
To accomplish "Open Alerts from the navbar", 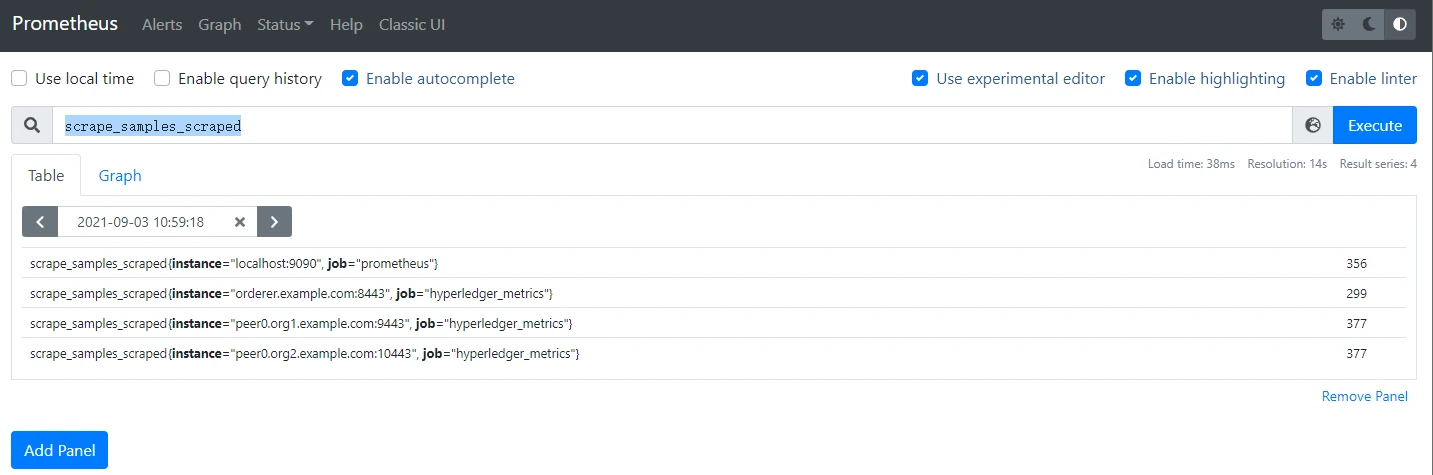I will 162,25.
